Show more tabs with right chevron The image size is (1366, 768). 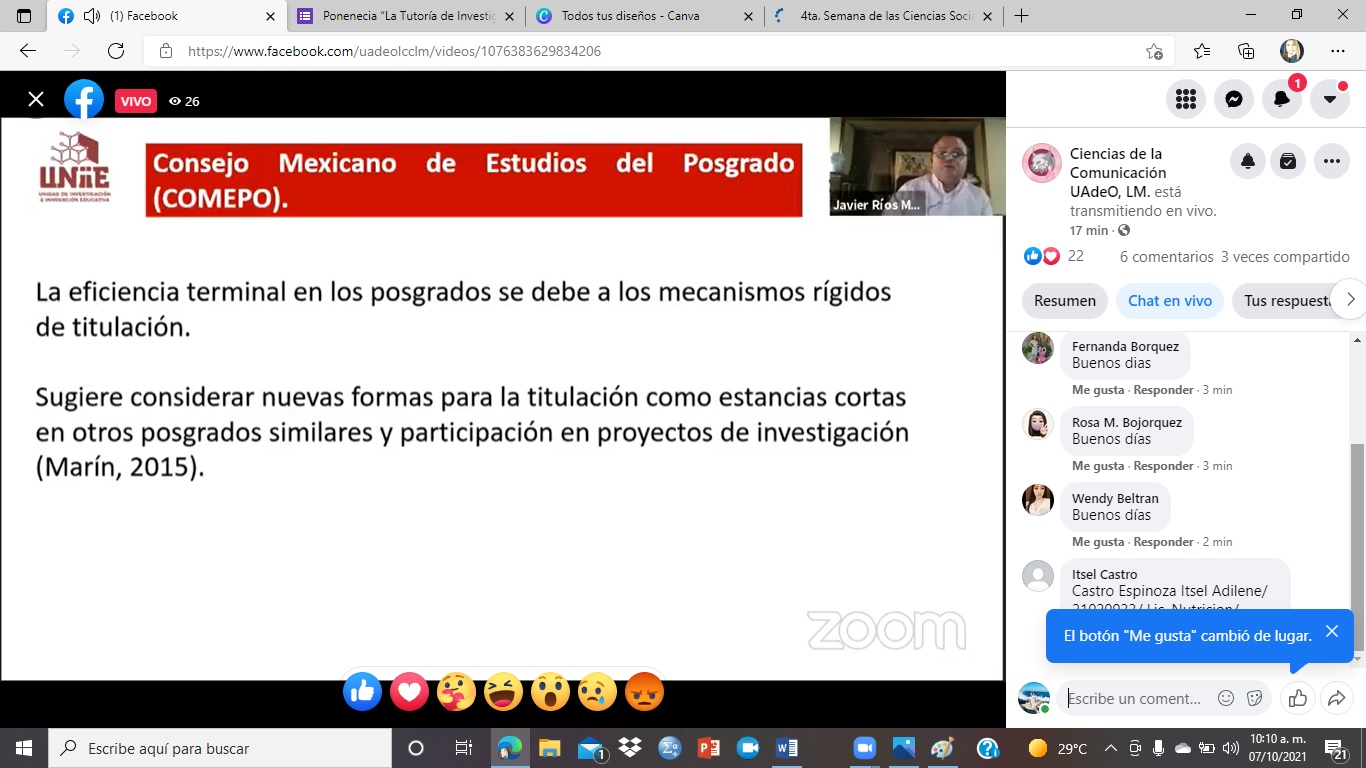coord(1351,299)
